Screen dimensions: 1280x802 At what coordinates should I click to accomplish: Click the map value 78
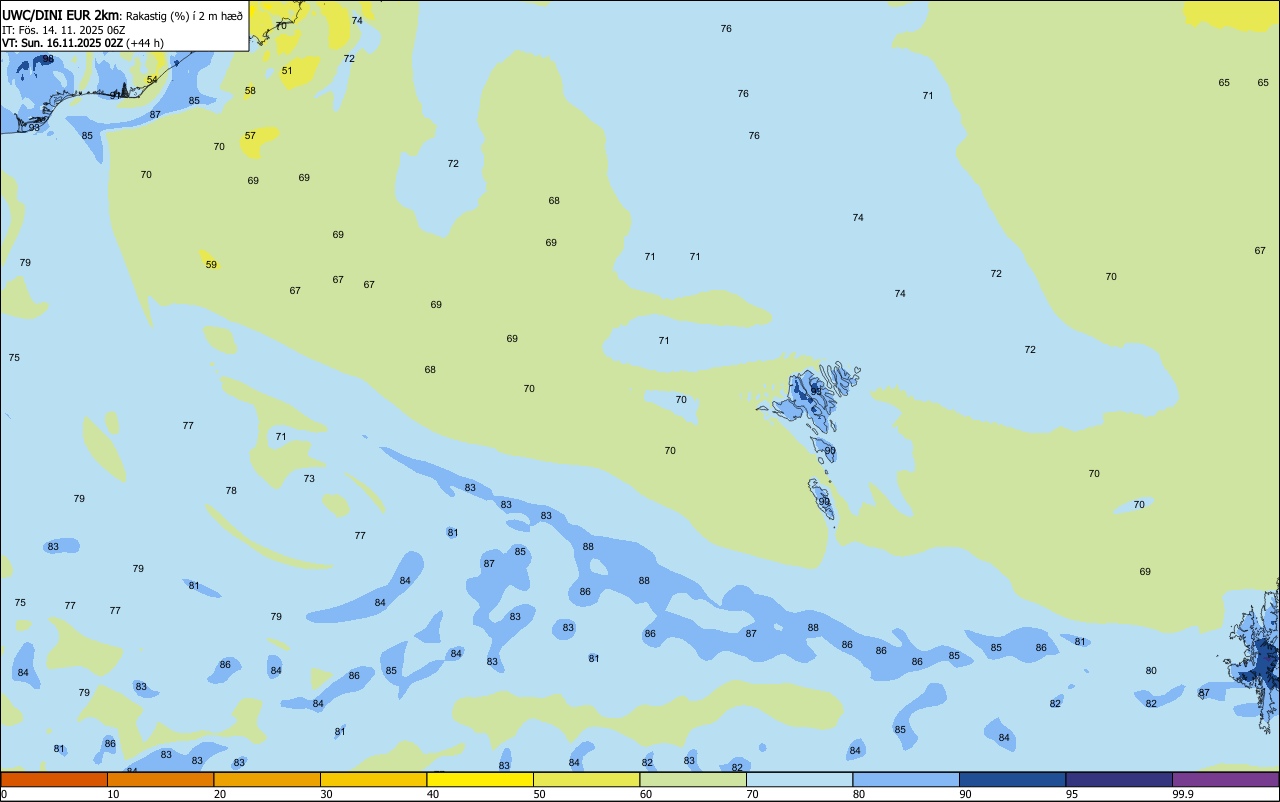231,490
